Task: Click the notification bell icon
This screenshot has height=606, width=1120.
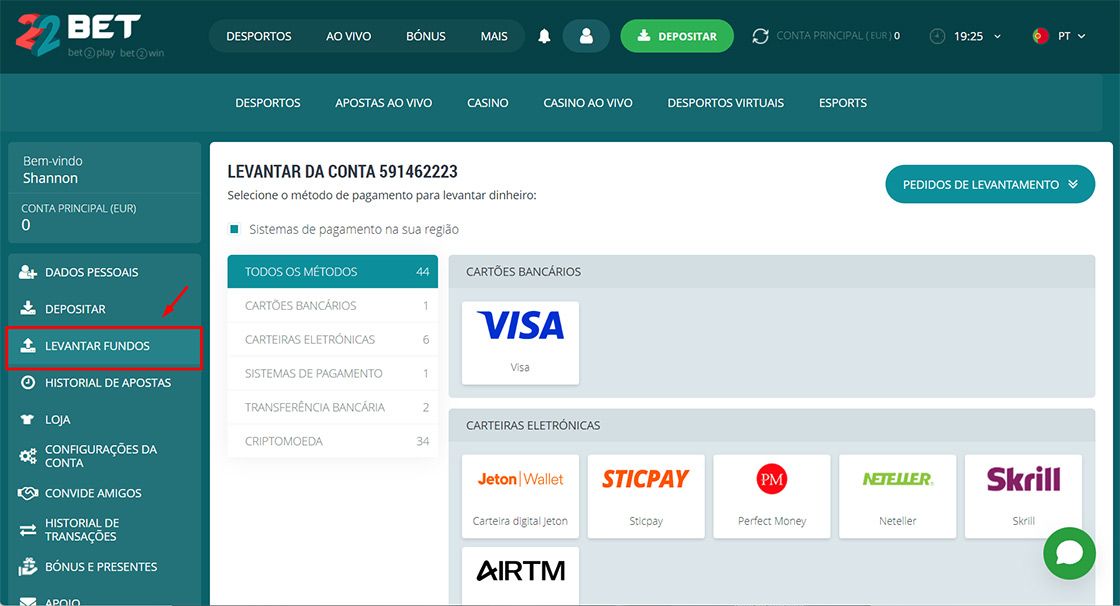Action: tap(544, 36)
